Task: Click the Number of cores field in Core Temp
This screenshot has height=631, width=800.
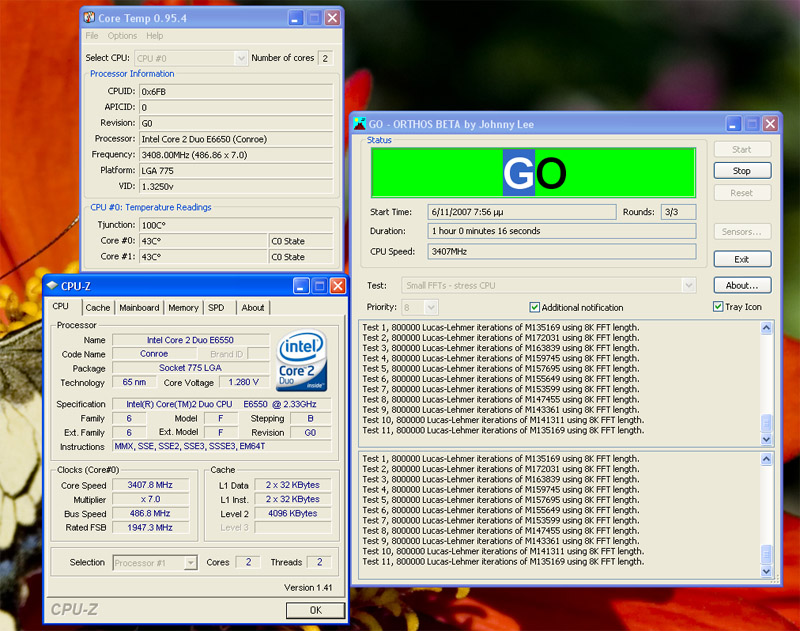Action: pos(325,58)
